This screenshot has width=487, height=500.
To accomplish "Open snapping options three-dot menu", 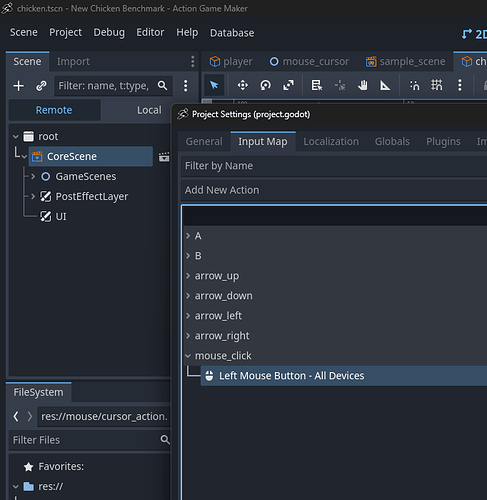I will pyautogui.click(x=460, y=85).
